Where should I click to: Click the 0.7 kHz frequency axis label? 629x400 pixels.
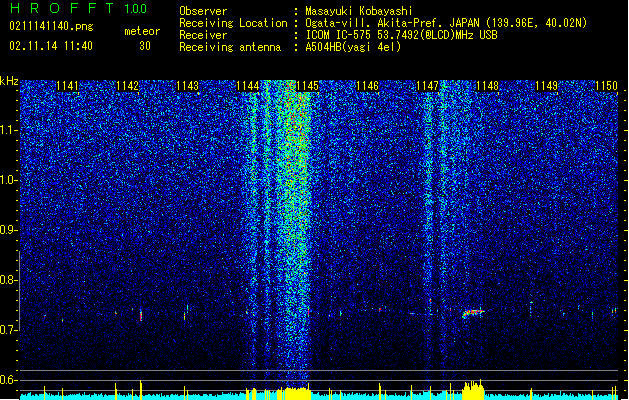click(x=8, y=330)
